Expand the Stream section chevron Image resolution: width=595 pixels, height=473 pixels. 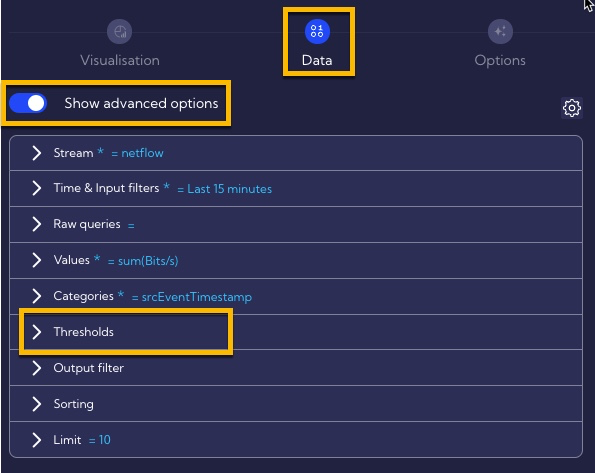pyautogui.click(x=36, y=153)
